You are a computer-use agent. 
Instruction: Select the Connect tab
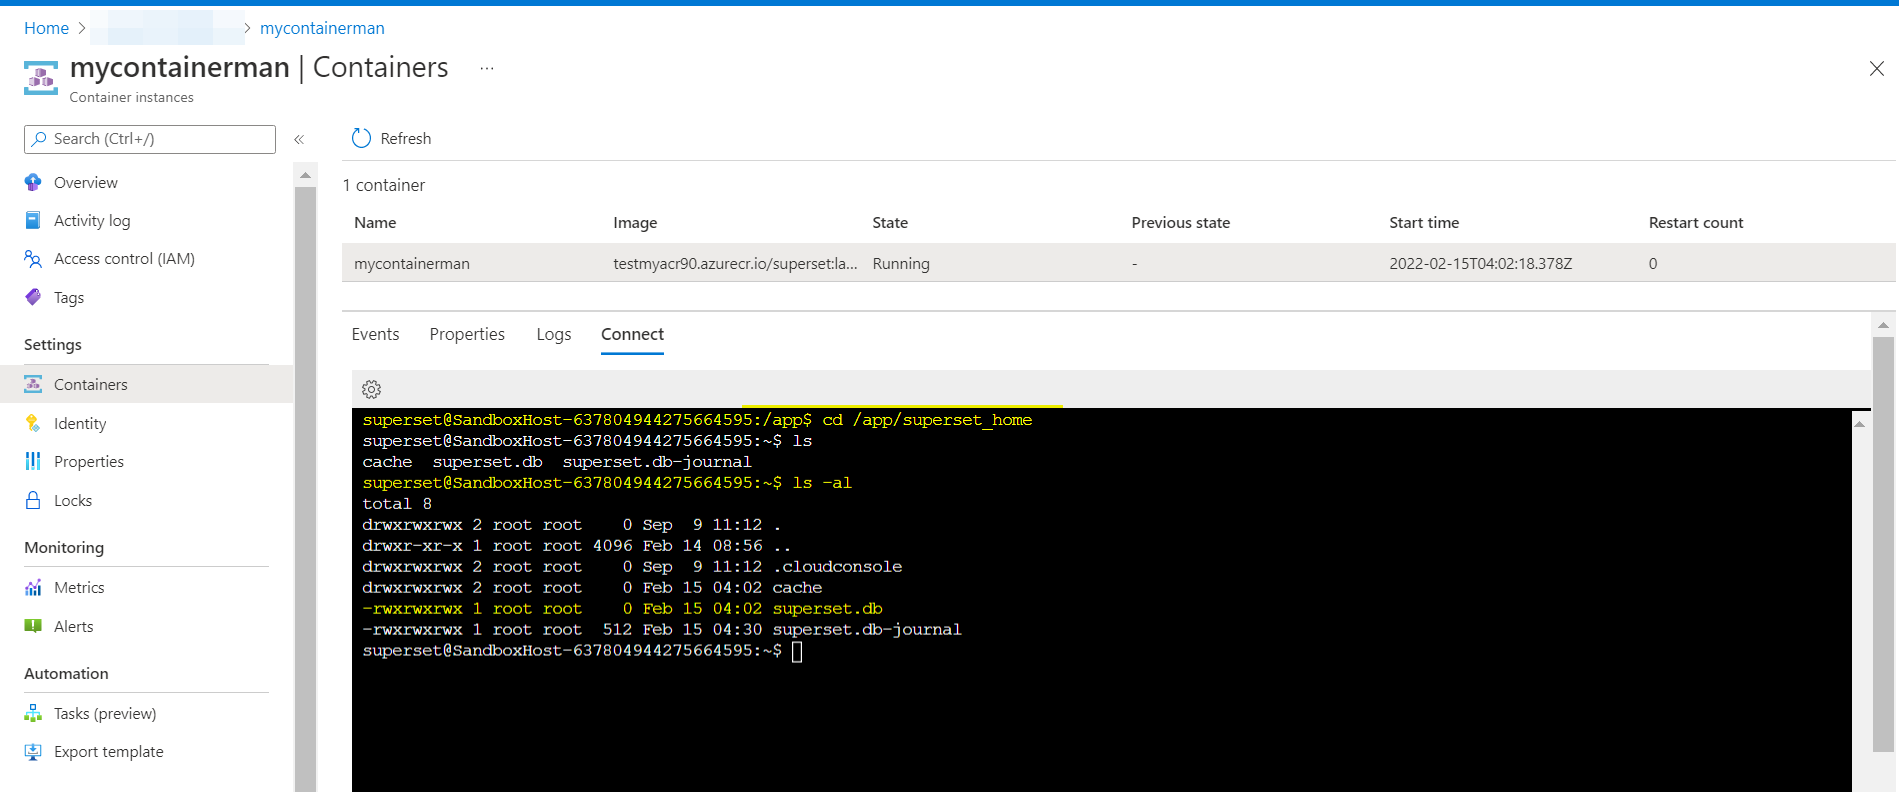[x=632, y=334]
